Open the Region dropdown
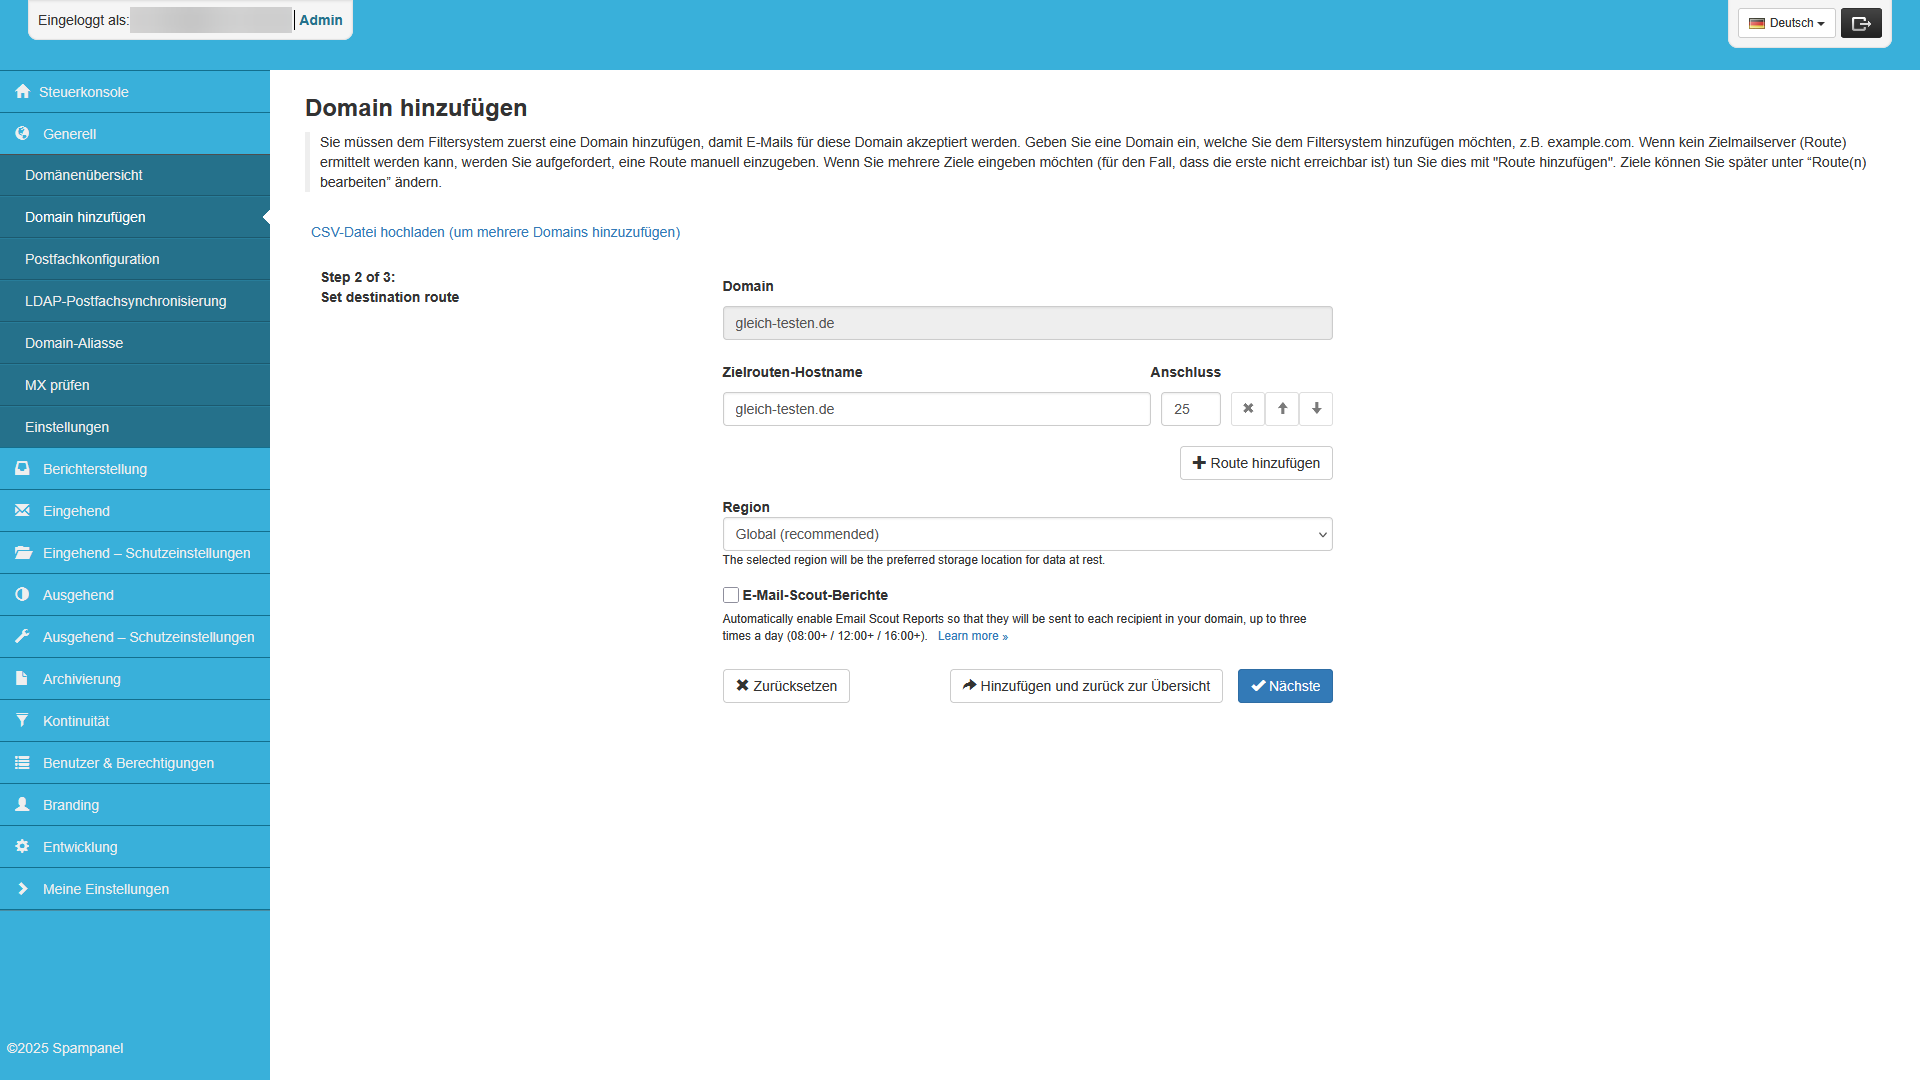Image resolution: width=1920 pixels, height=1080 pixels. [1027, 534]
